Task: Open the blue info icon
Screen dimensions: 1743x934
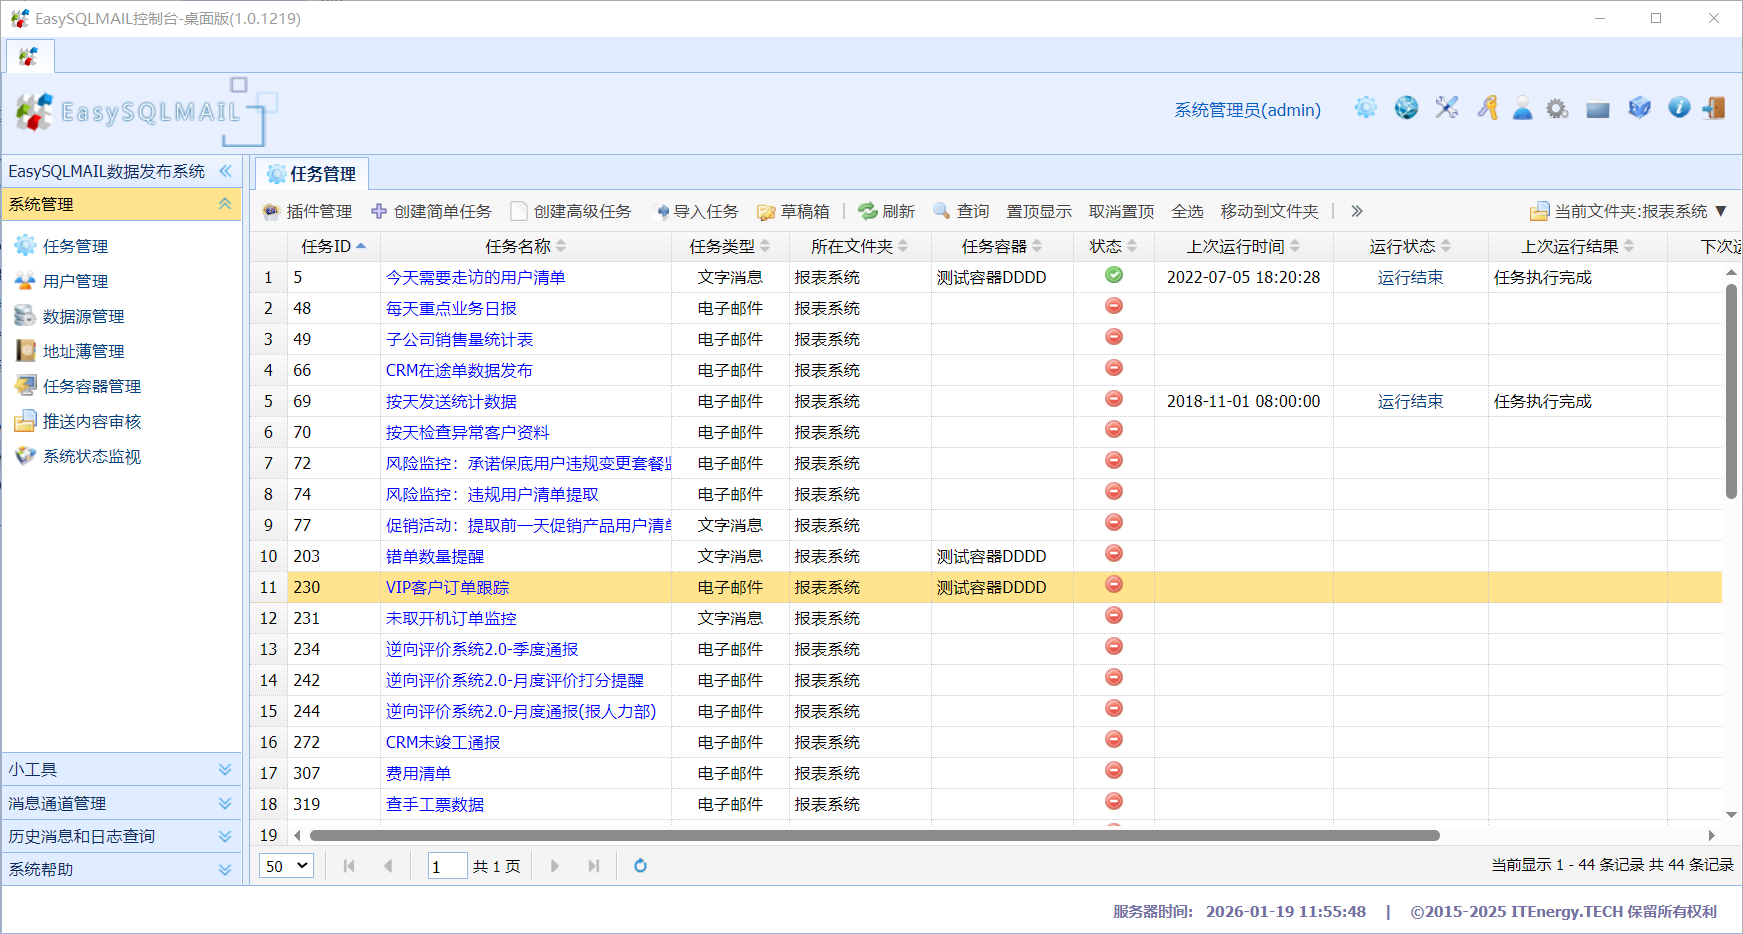Action: [x=1679, y=108]
